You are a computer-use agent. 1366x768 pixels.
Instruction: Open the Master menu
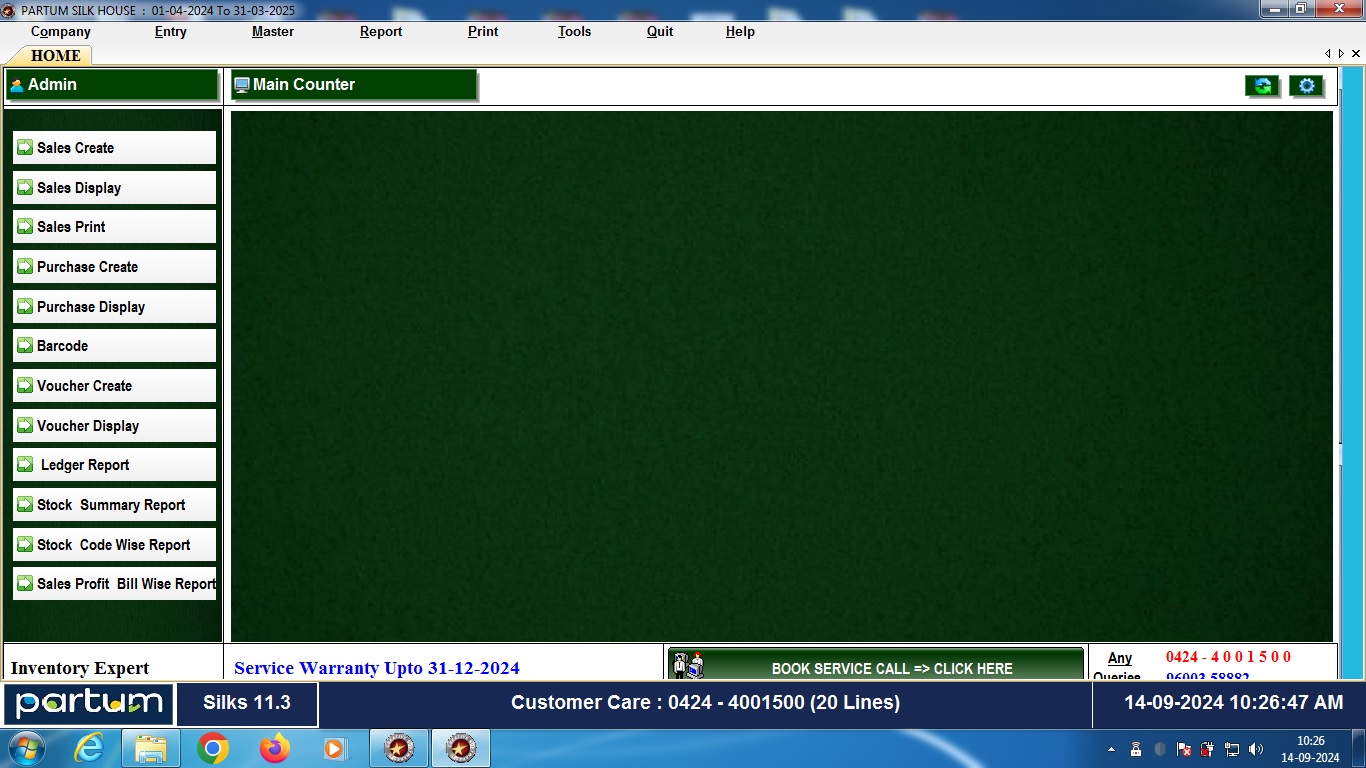273,31
